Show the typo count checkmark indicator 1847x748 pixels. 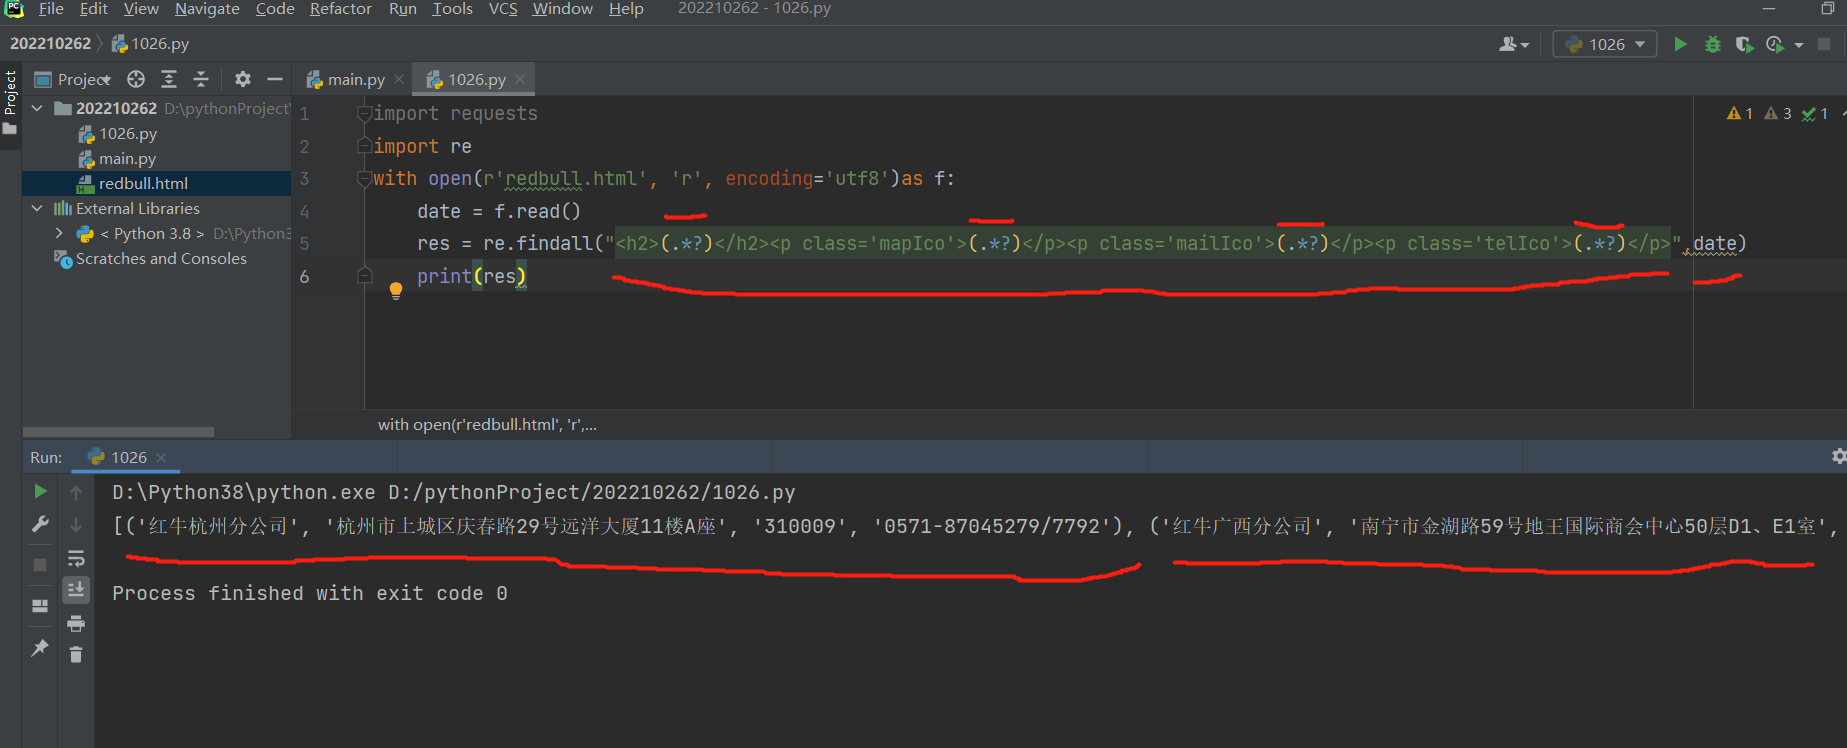click(x=1815, y=114)
